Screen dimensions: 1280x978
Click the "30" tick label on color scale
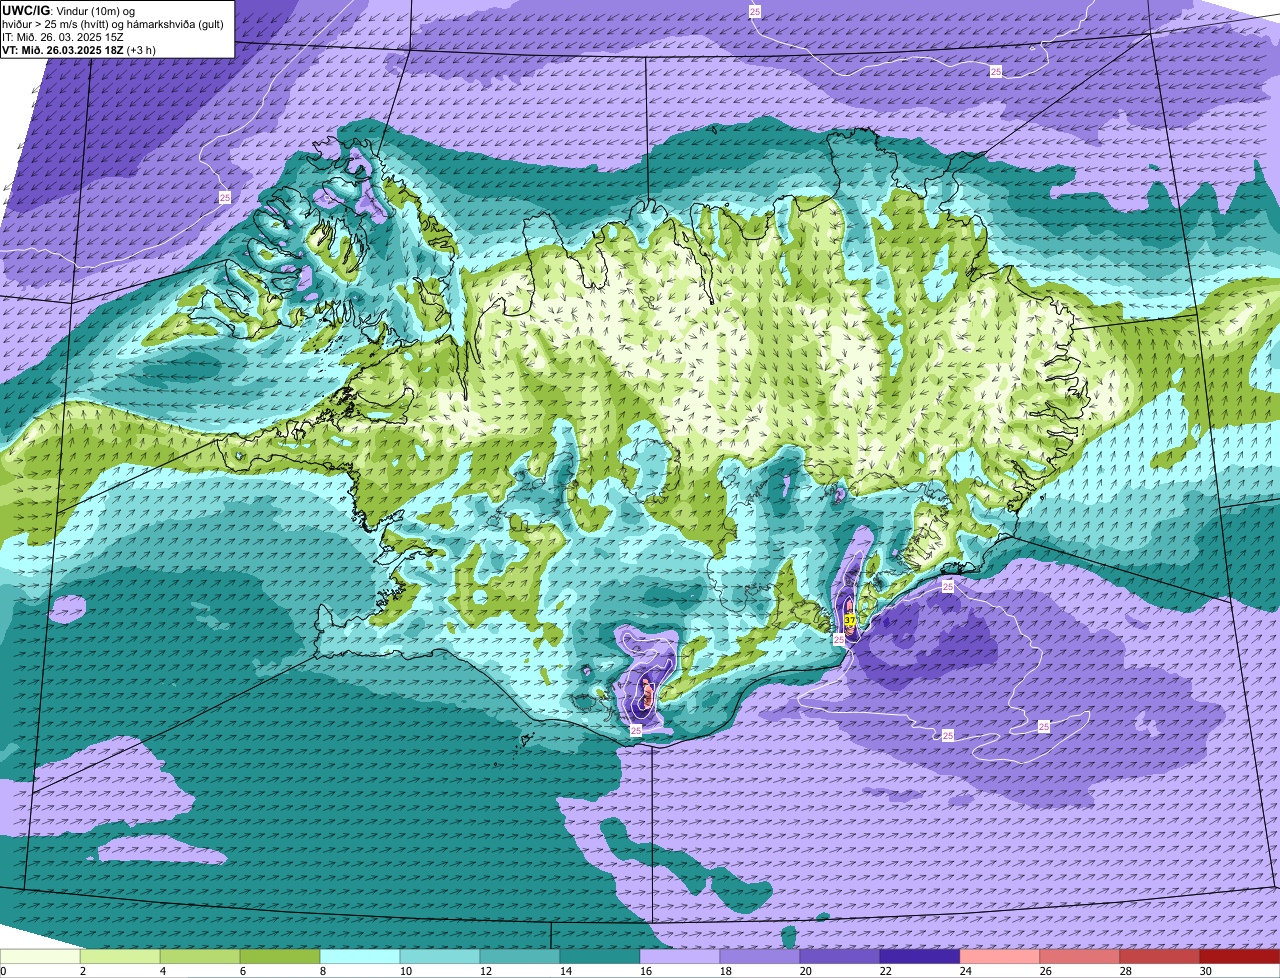(x=1205, y=971)
